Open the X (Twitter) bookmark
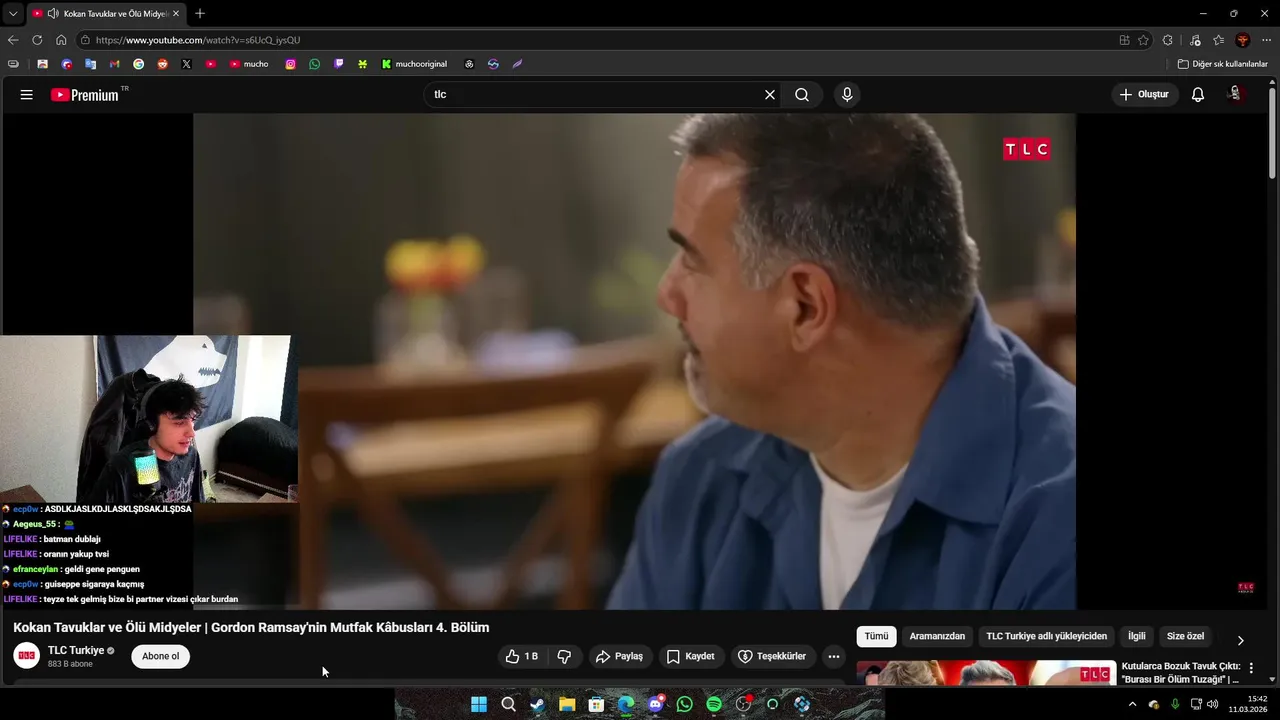 point(186,64)
